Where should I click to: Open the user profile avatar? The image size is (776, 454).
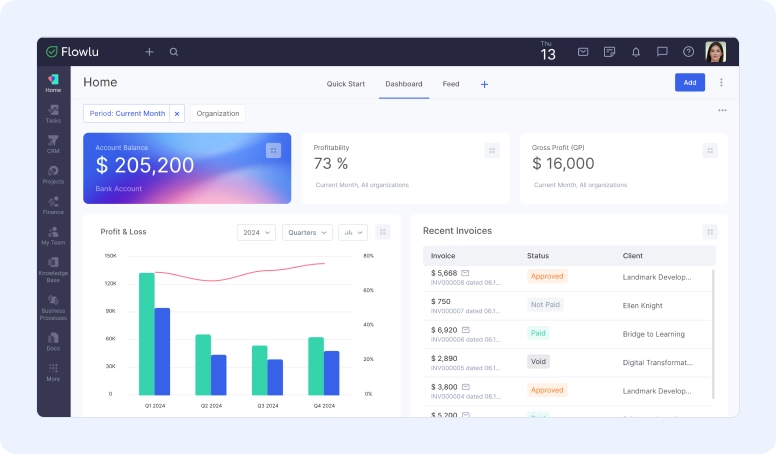(715, 52)
